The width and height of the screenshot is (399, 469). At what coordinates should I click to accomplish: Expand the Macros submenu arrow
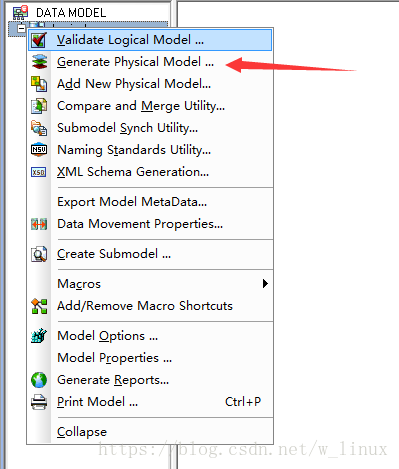[x=265, y=284]
